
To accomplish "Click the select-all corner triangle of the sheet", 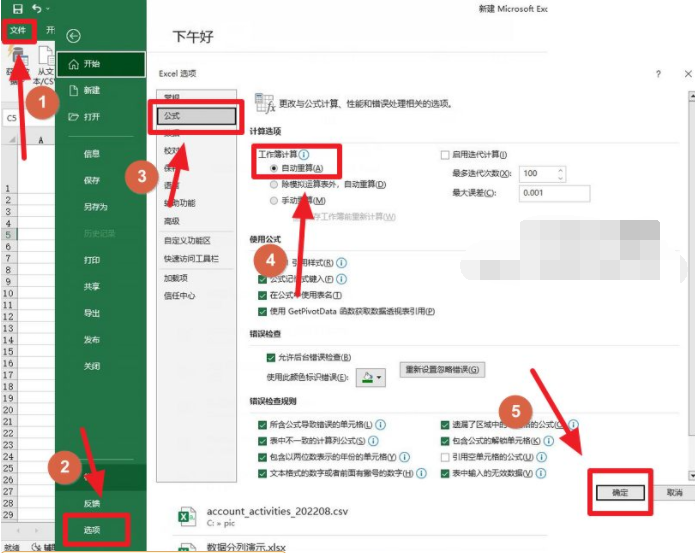I will pos(12,140).
